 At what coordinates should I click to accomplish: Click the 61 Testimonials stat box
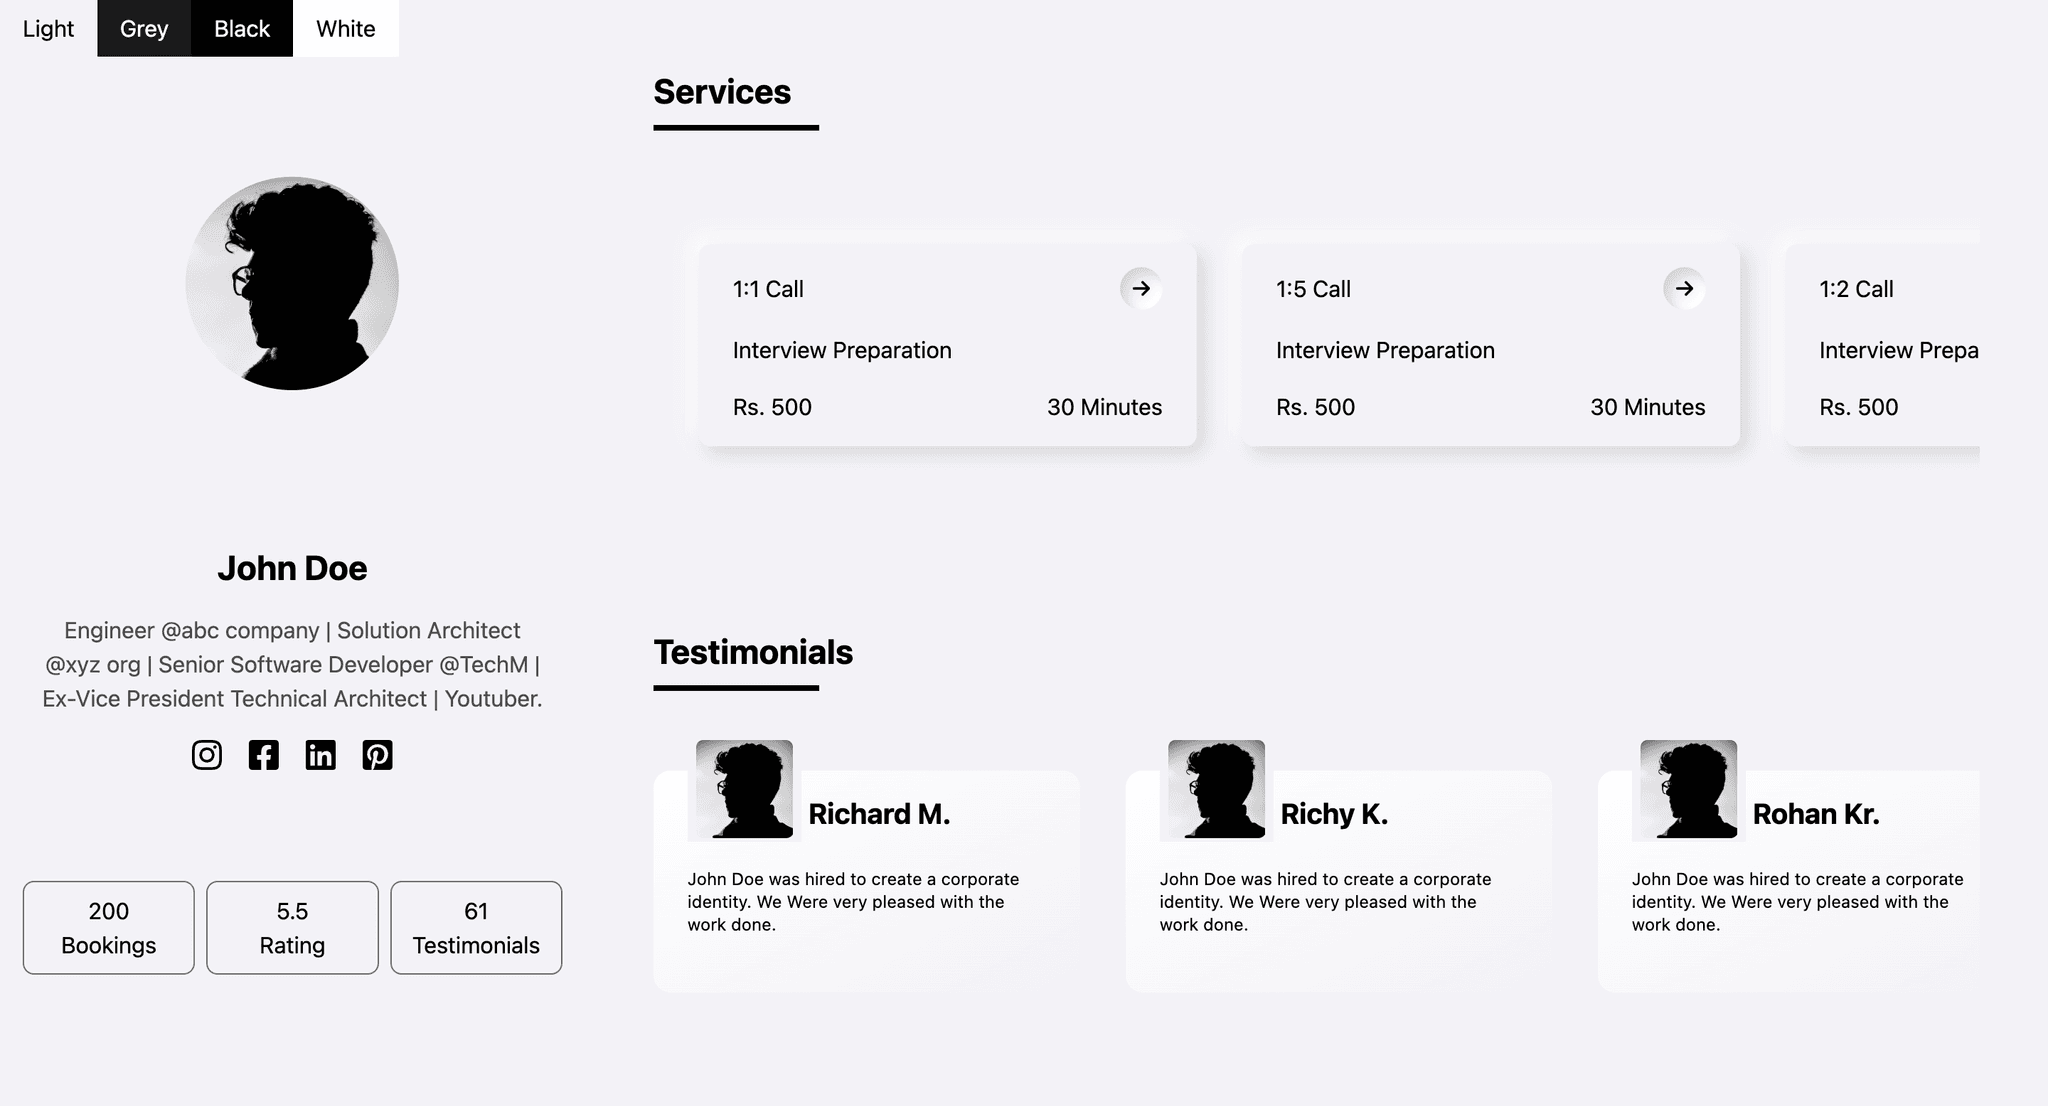[x=476, y=927]
